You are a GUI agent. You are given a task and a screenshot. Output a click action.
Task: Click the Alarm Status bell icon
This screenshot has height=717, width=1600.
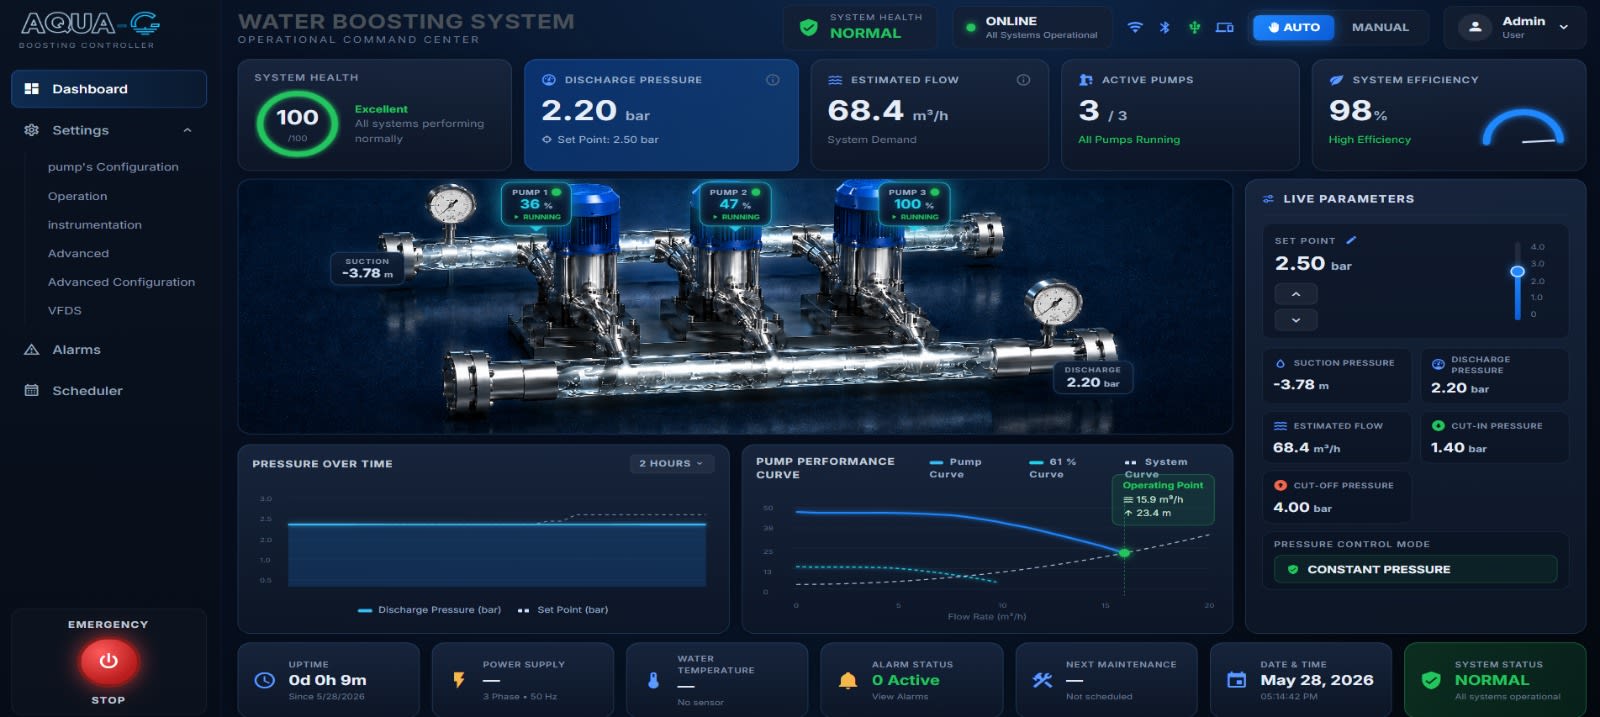pos(848,680)
